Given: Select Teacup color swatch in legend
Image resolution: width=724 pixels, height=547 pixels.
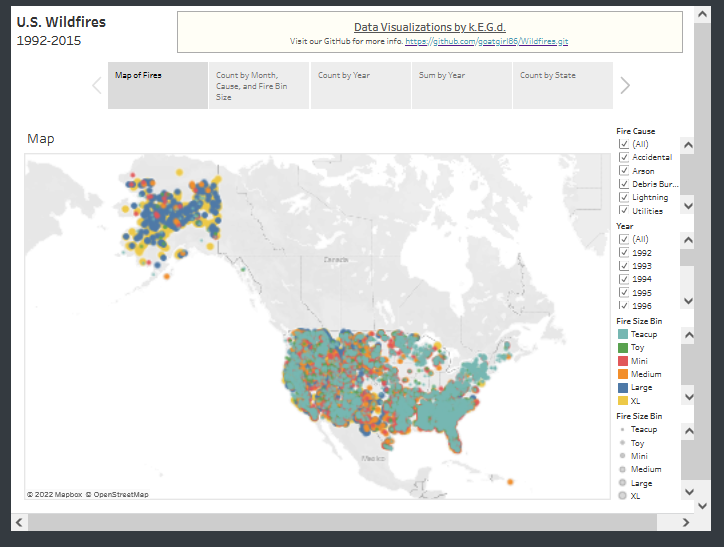Looking at the screenshot, I should coord(622,334).
